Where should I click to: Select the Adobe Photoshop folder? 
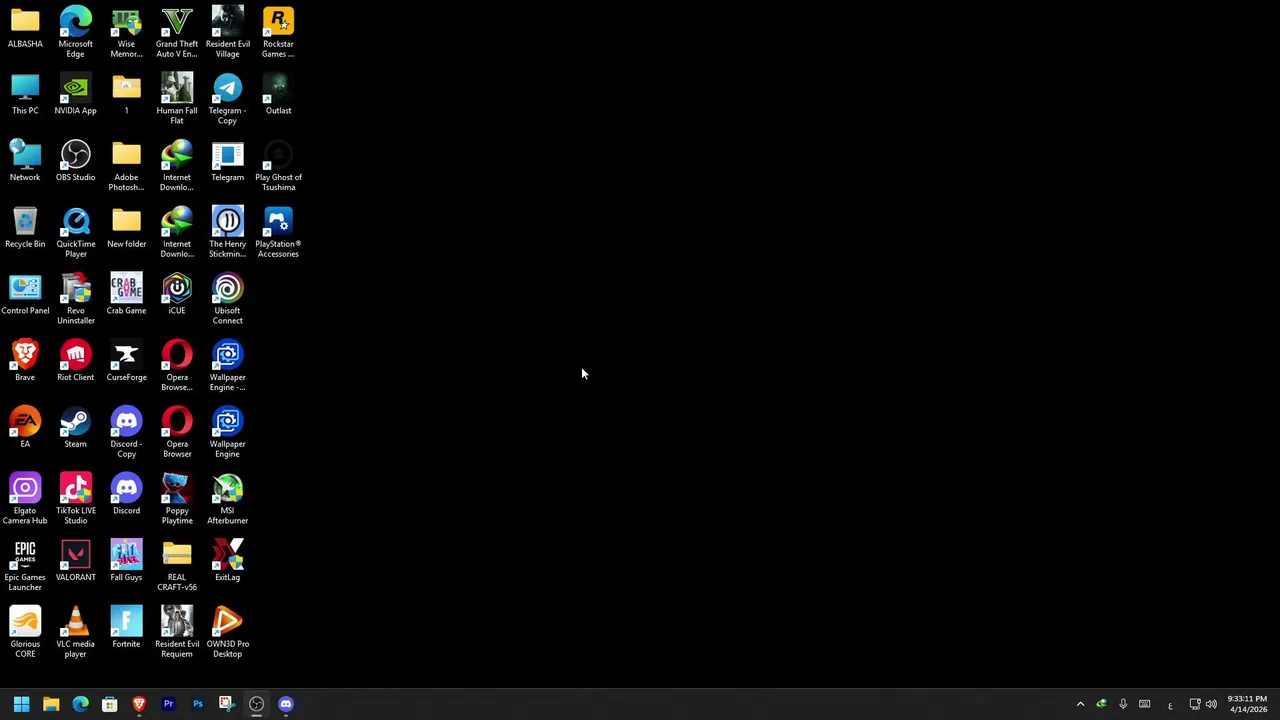[126, 165]
